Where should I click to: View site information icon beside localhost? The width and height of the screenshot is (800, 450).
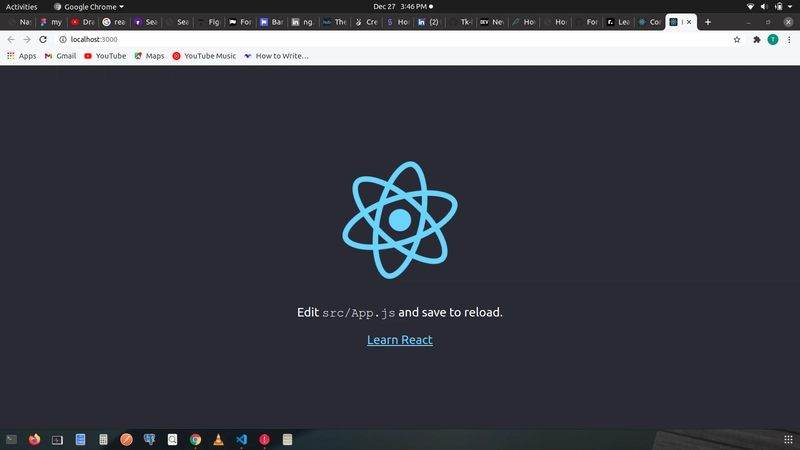click(x=63, y=39)
